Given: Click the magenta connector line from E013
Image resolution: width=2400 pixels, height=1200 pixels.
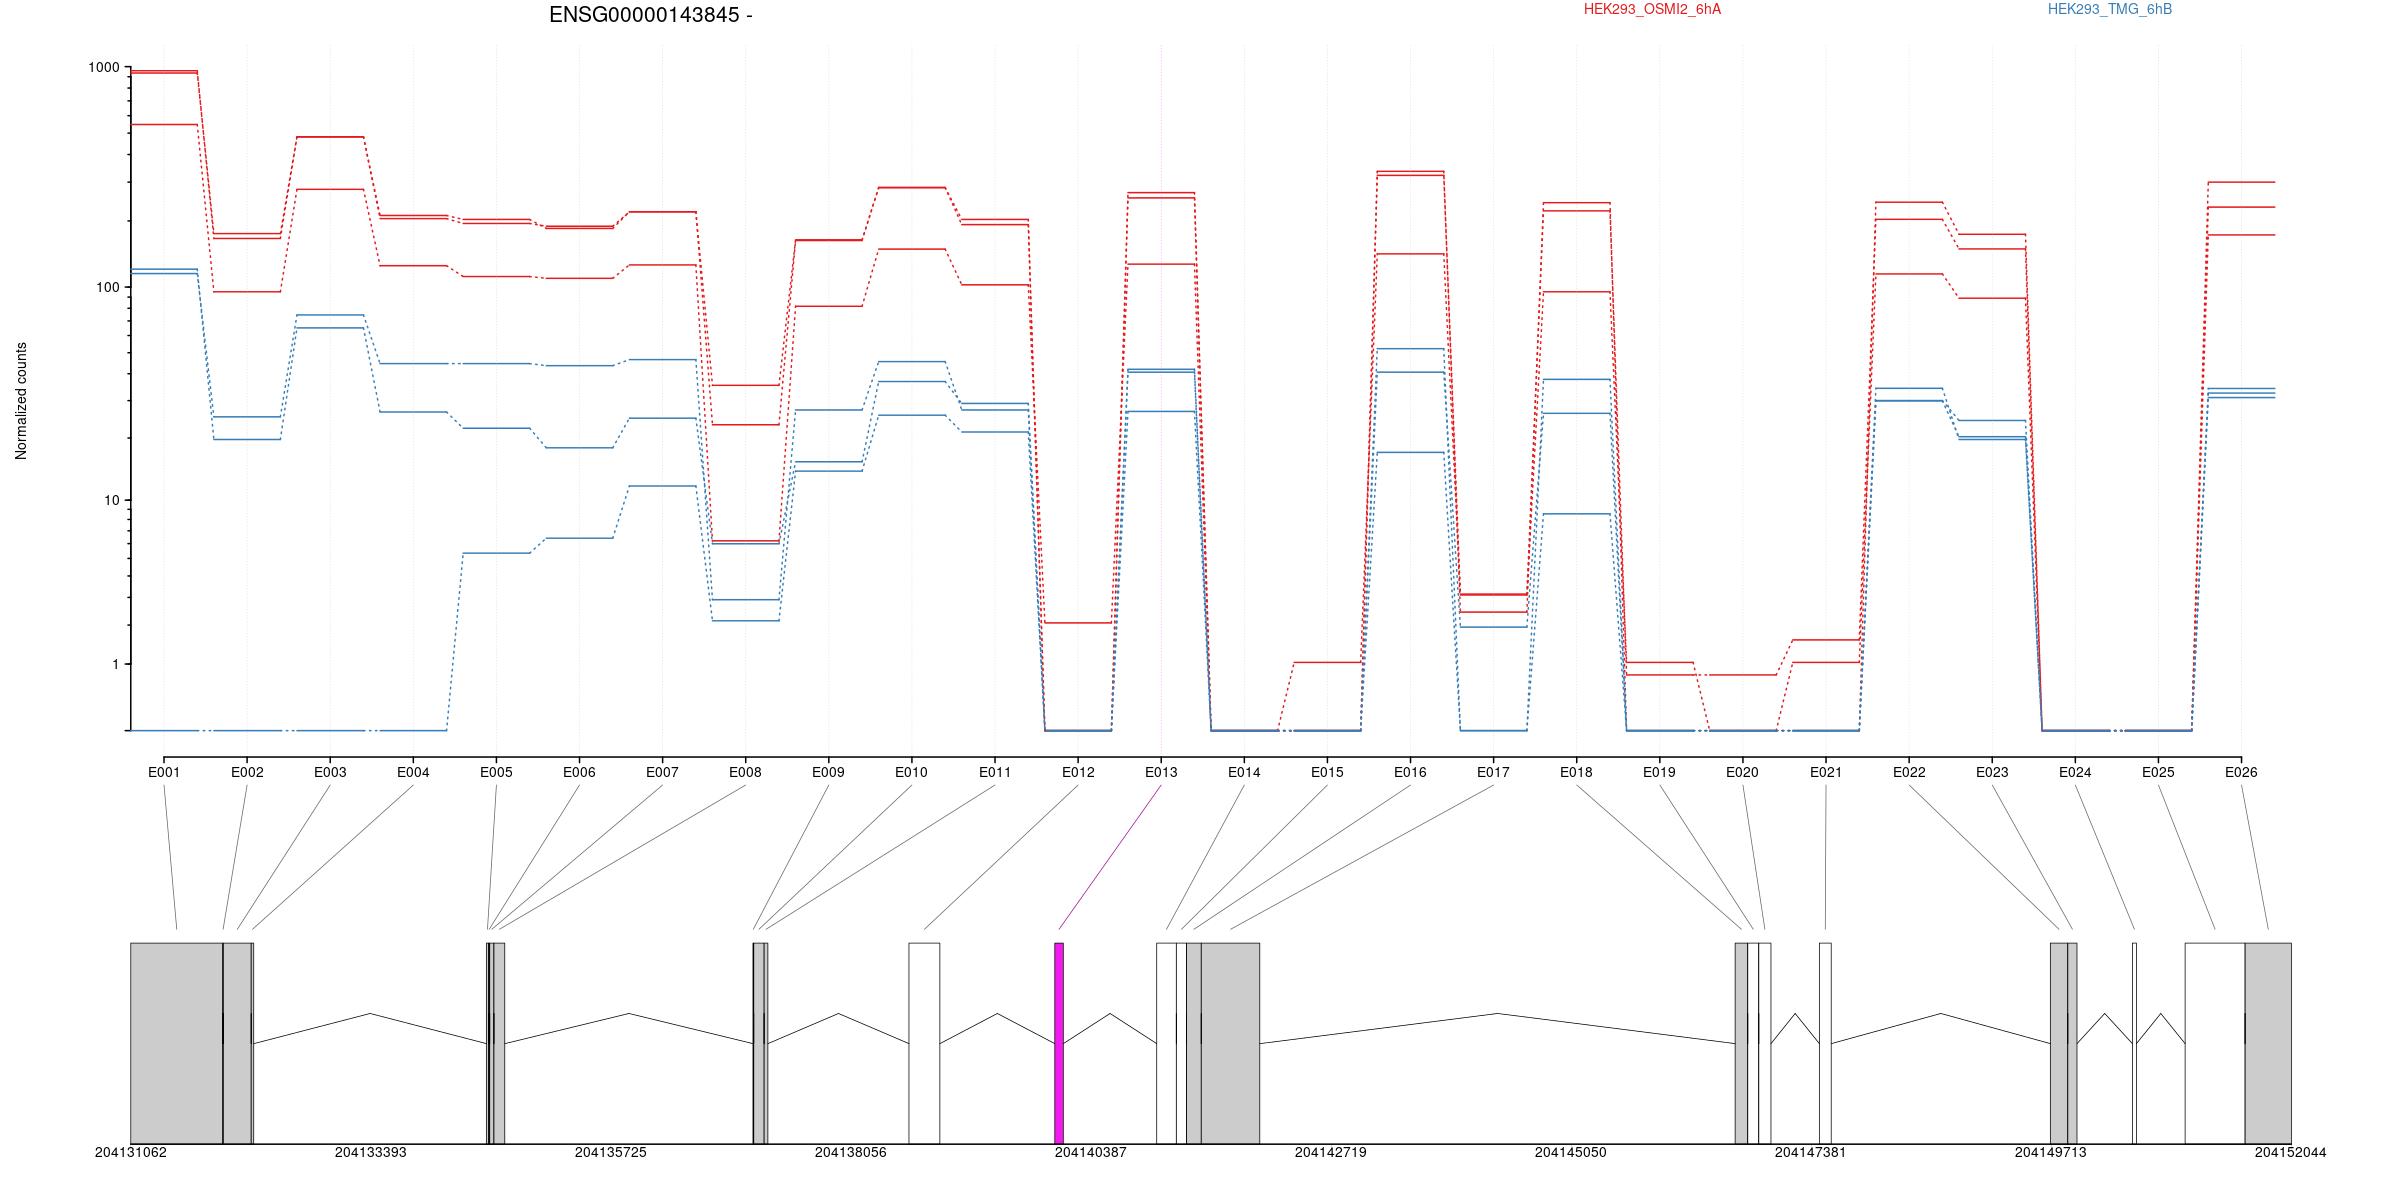Looking at the screenshot, I should (1110, 857).
